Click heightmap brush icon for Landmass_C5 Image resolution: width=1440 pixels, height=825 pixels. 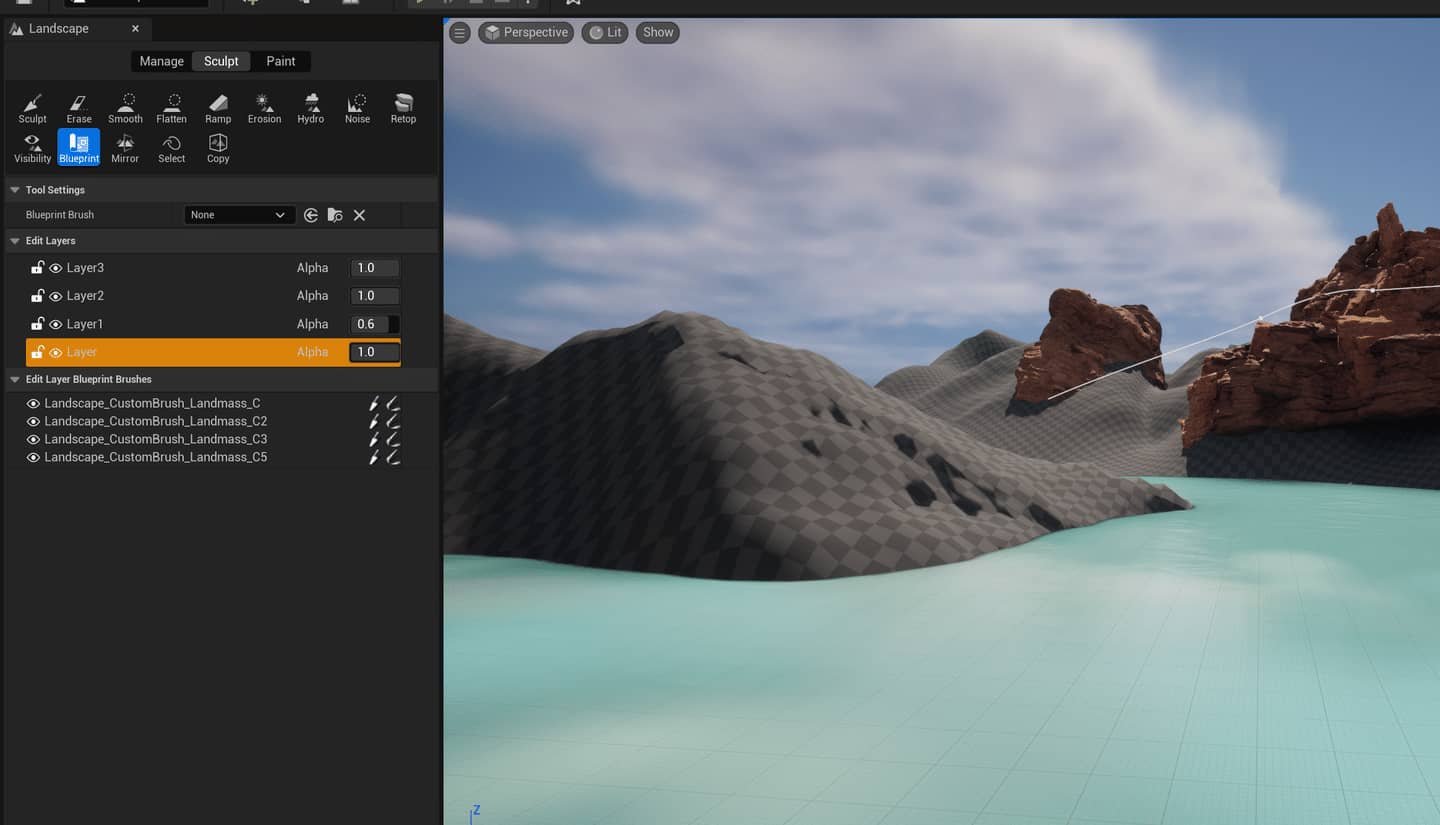[374, 457]
